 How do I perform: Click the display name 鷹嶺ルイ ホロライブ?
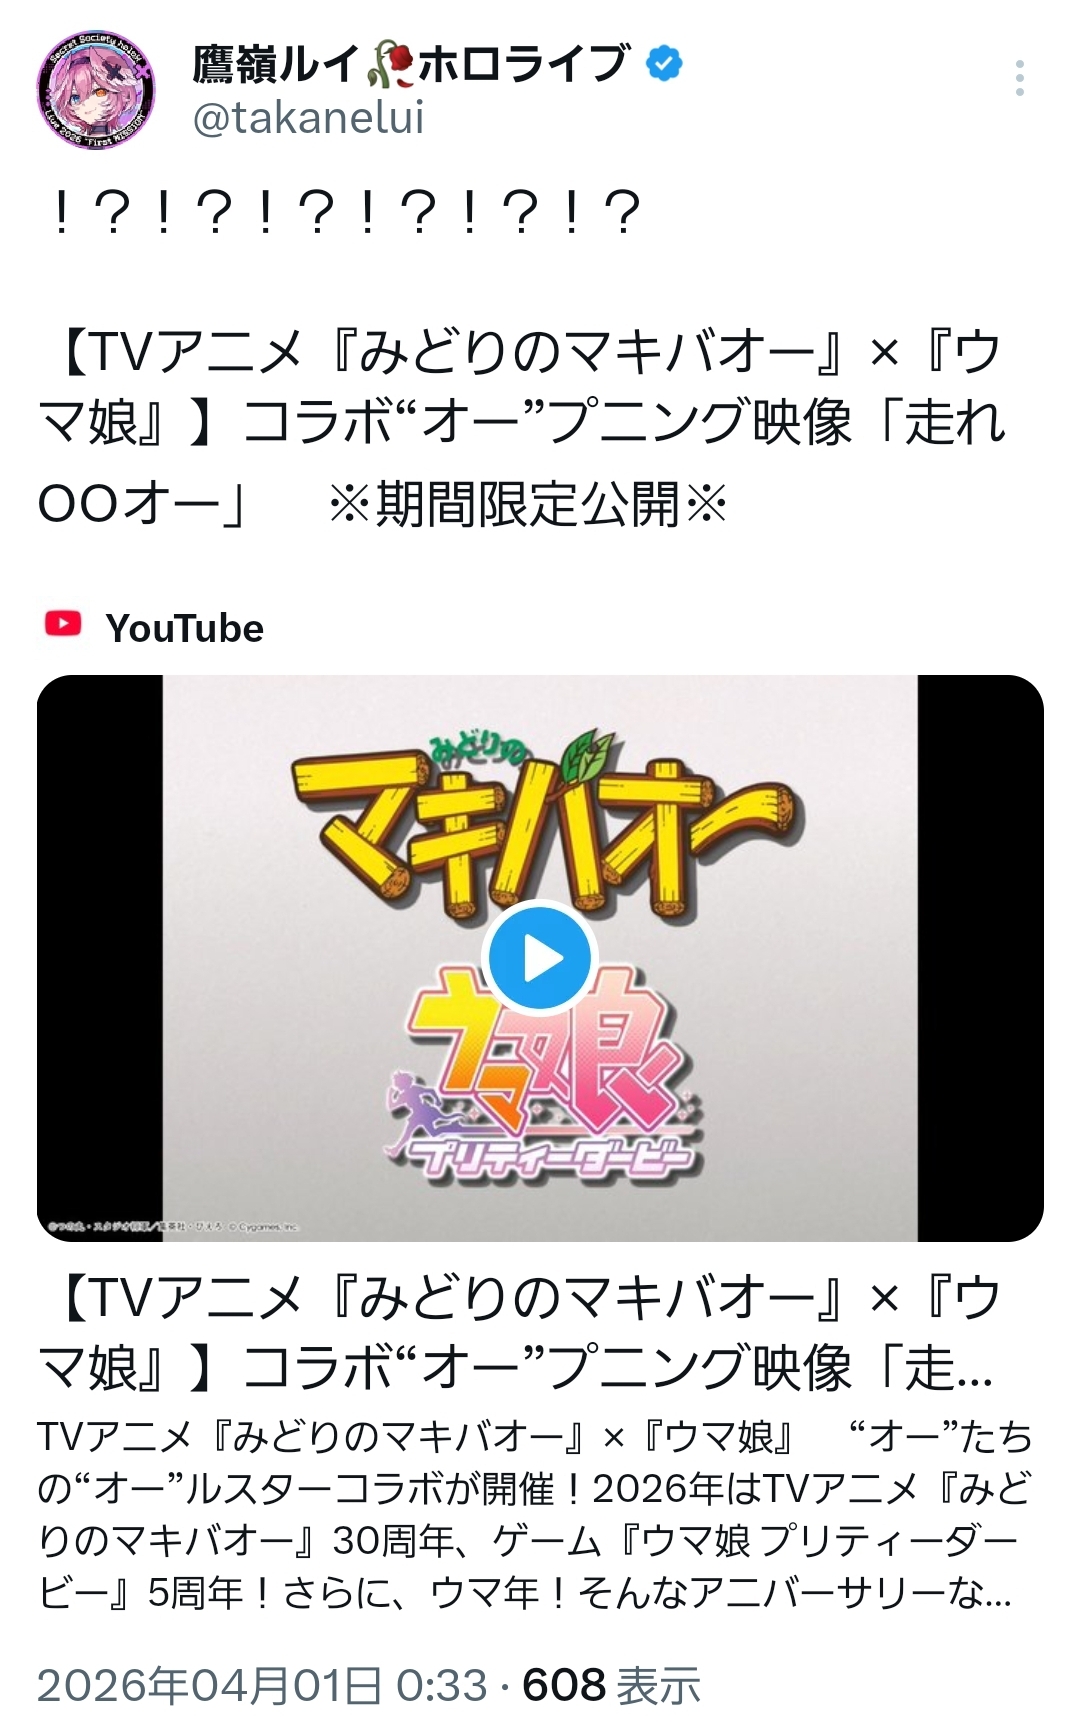click(411, 64)
